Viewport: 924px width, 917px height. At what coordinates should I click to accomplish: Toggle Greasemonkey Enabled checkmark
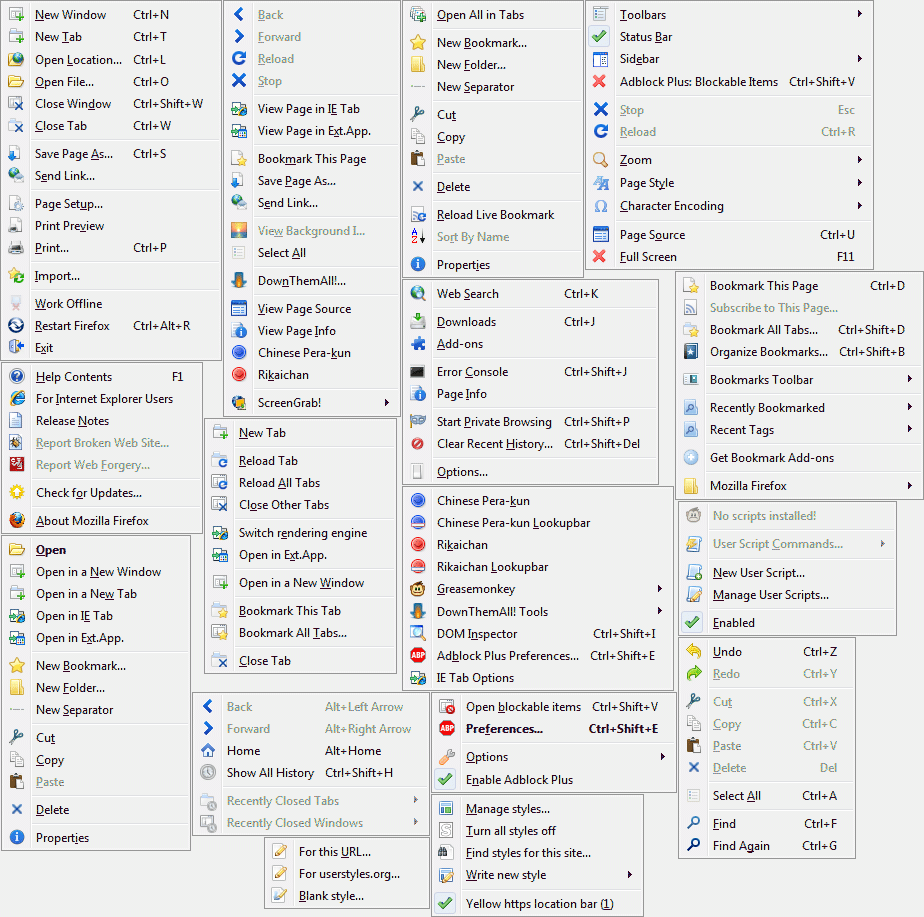694,622
